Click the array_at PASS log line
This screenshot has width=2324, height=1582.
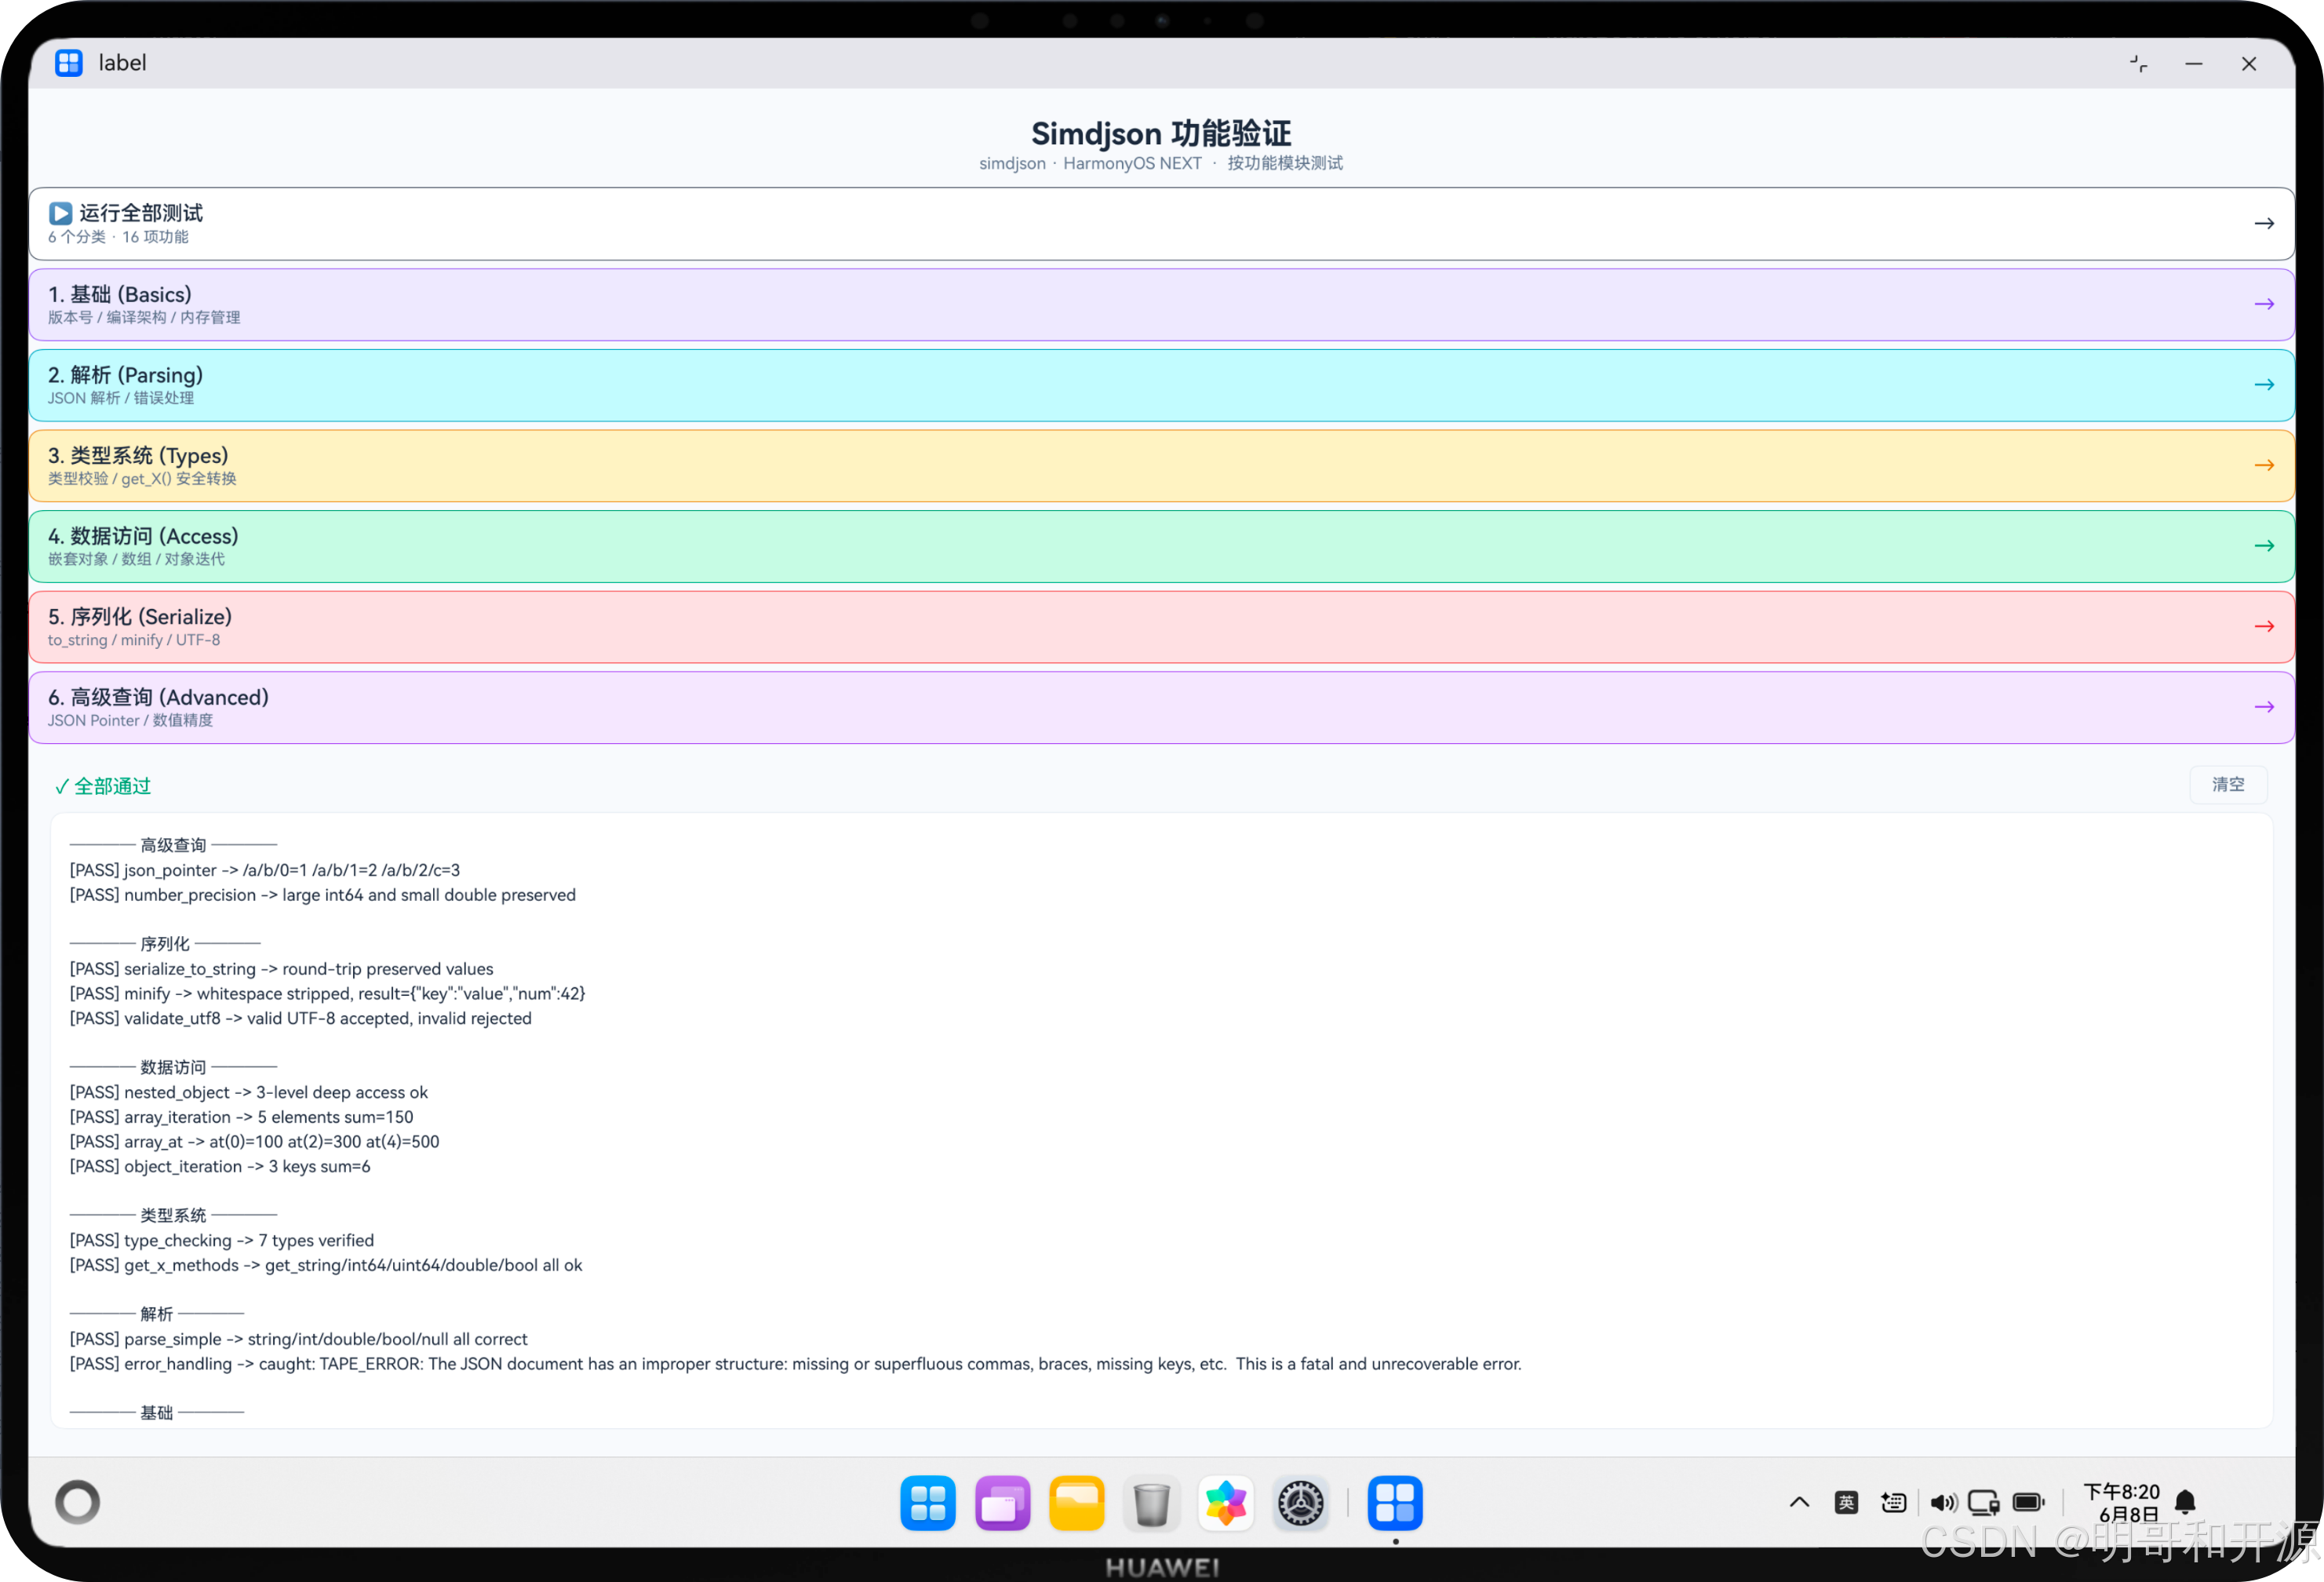pos(255,1142)
